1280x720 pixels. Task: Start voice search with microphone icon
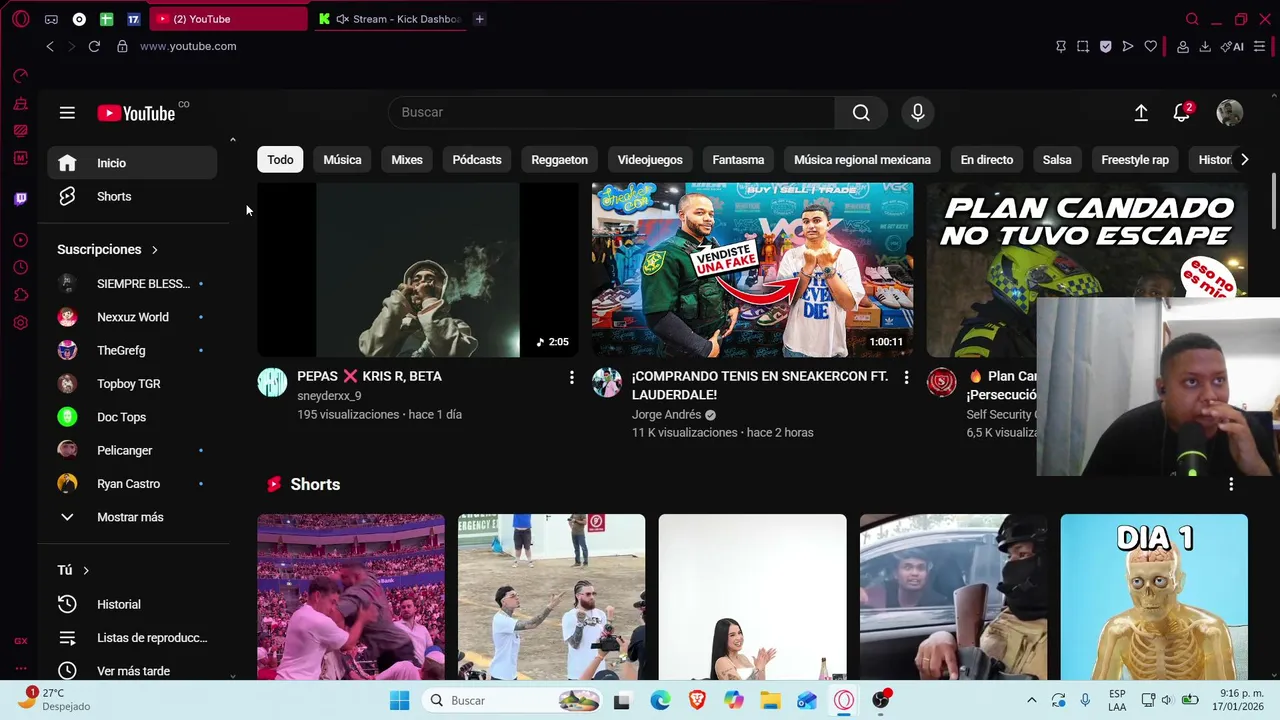pyautogui.click(x=918, y=113)
